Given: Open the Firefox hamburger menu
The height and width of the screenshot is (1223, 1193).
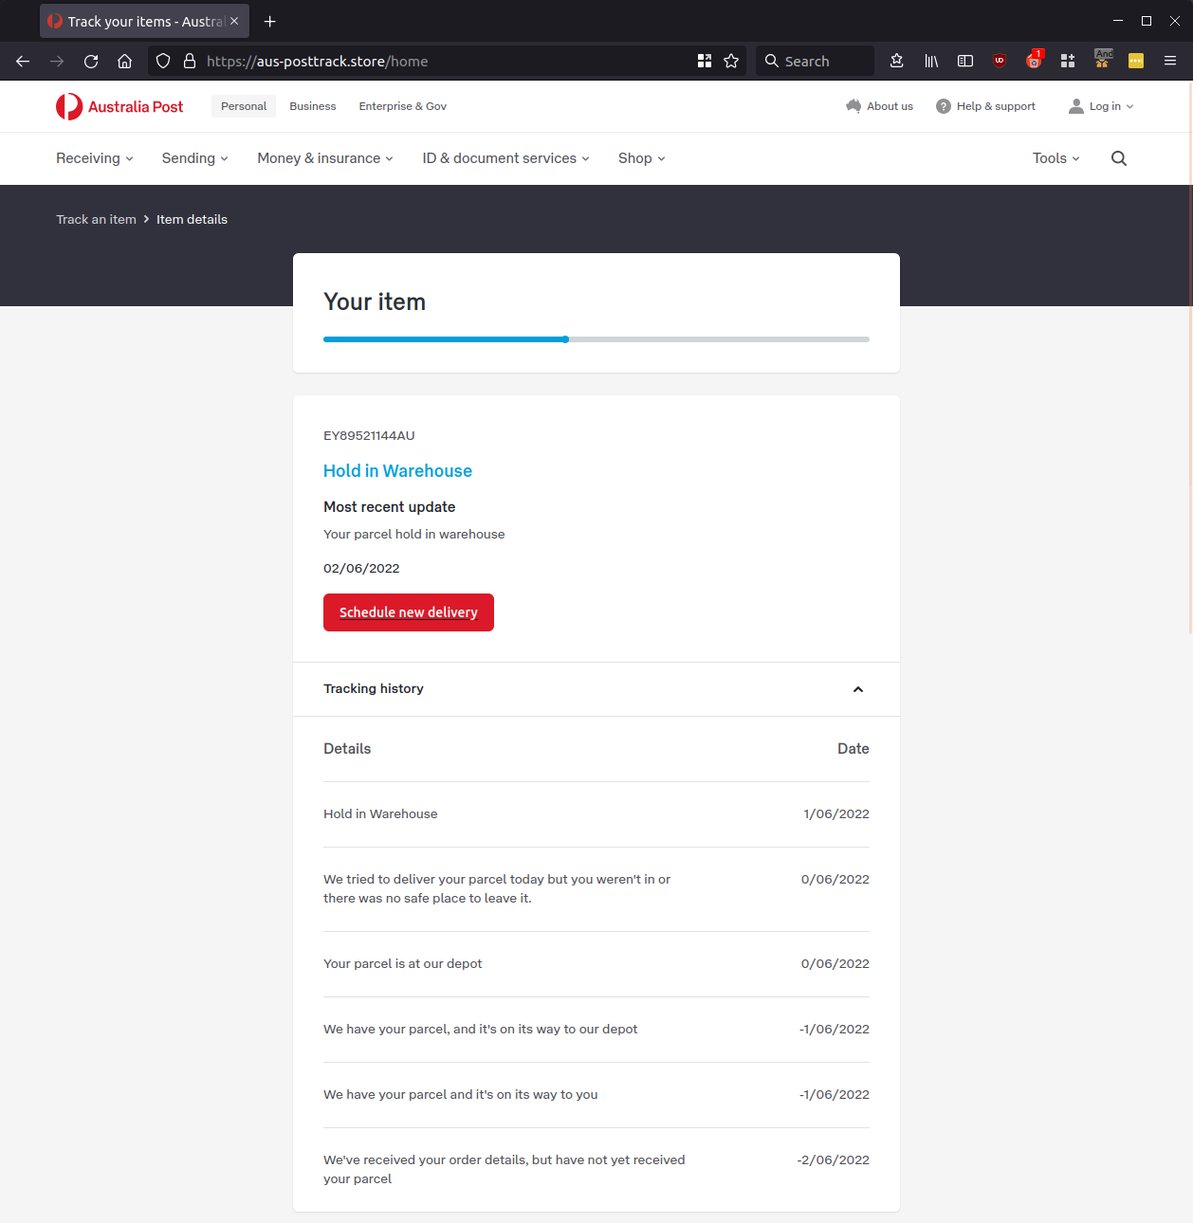Looking at the screenshot, I should click(x=1170, y=61).
